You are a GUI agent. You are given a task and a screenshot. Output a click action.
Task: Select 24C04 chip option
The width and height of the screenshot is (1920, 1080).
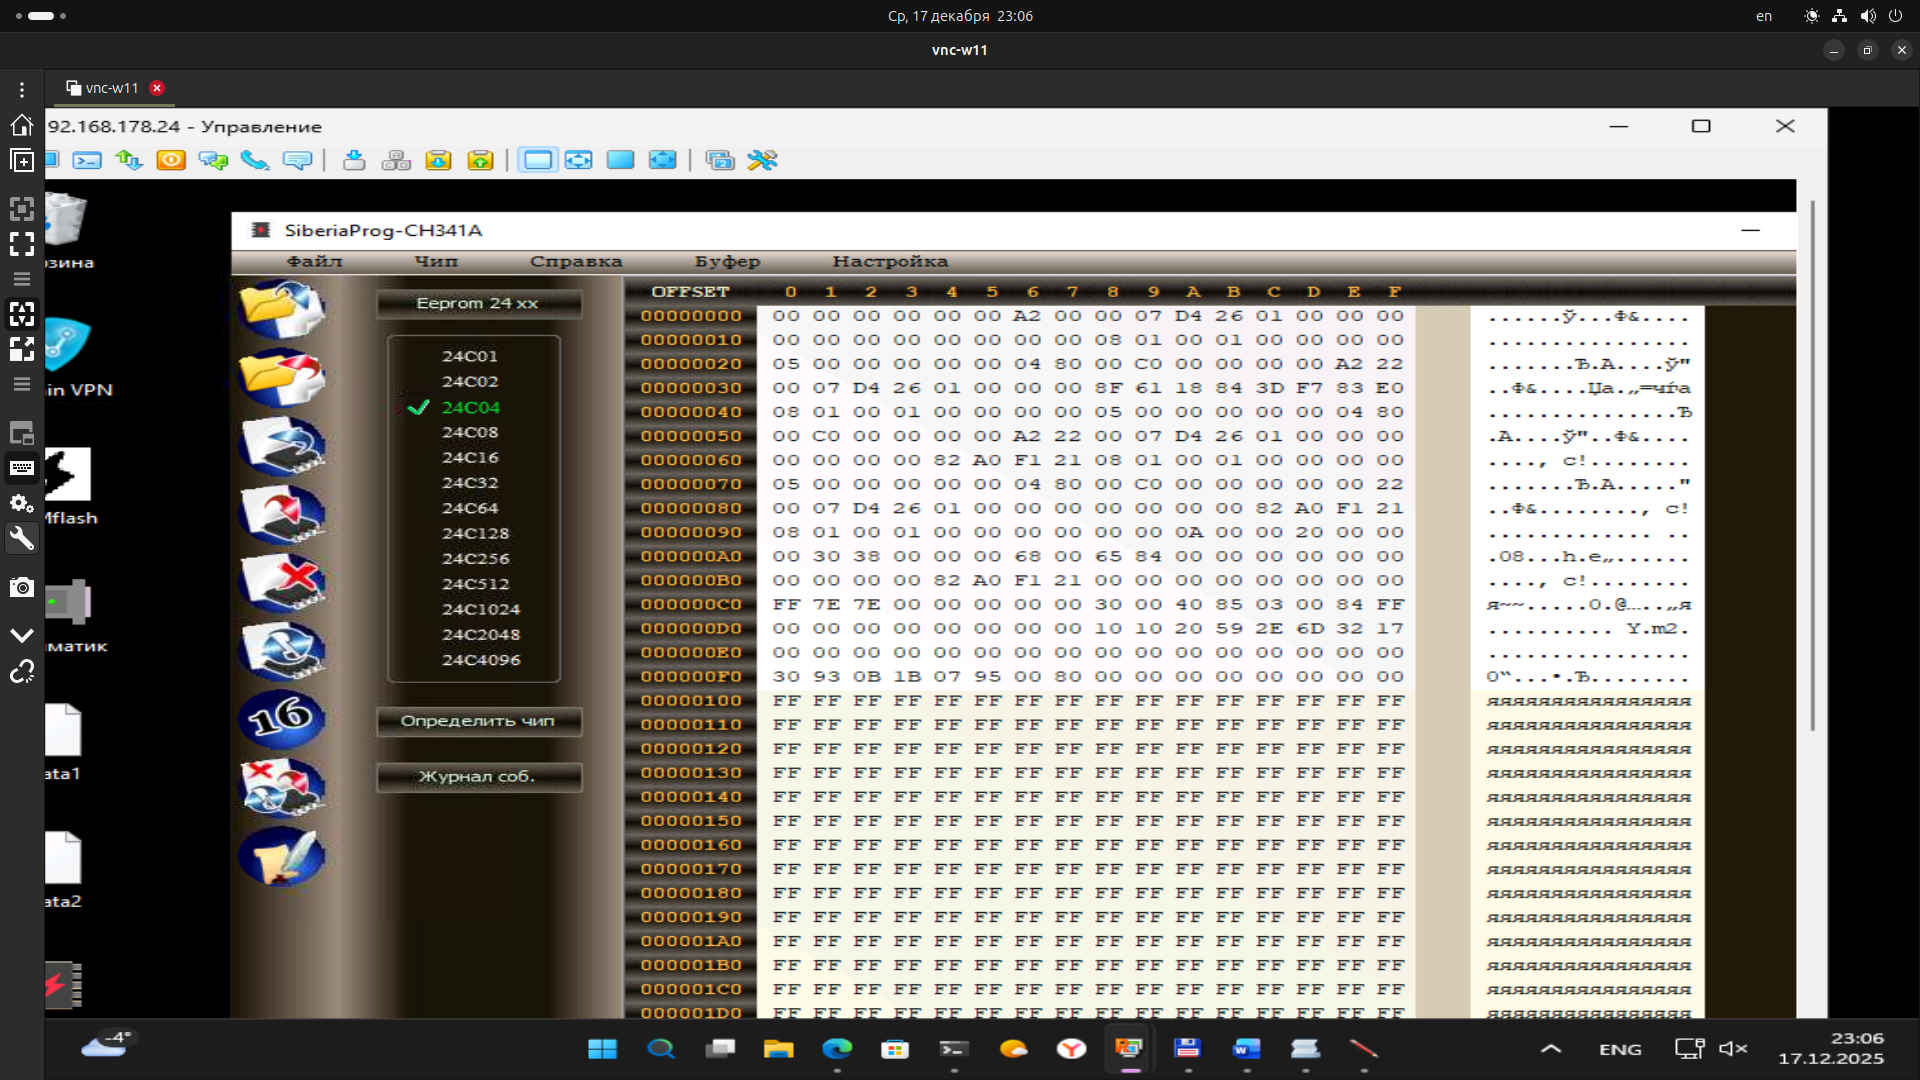[470, 407]
